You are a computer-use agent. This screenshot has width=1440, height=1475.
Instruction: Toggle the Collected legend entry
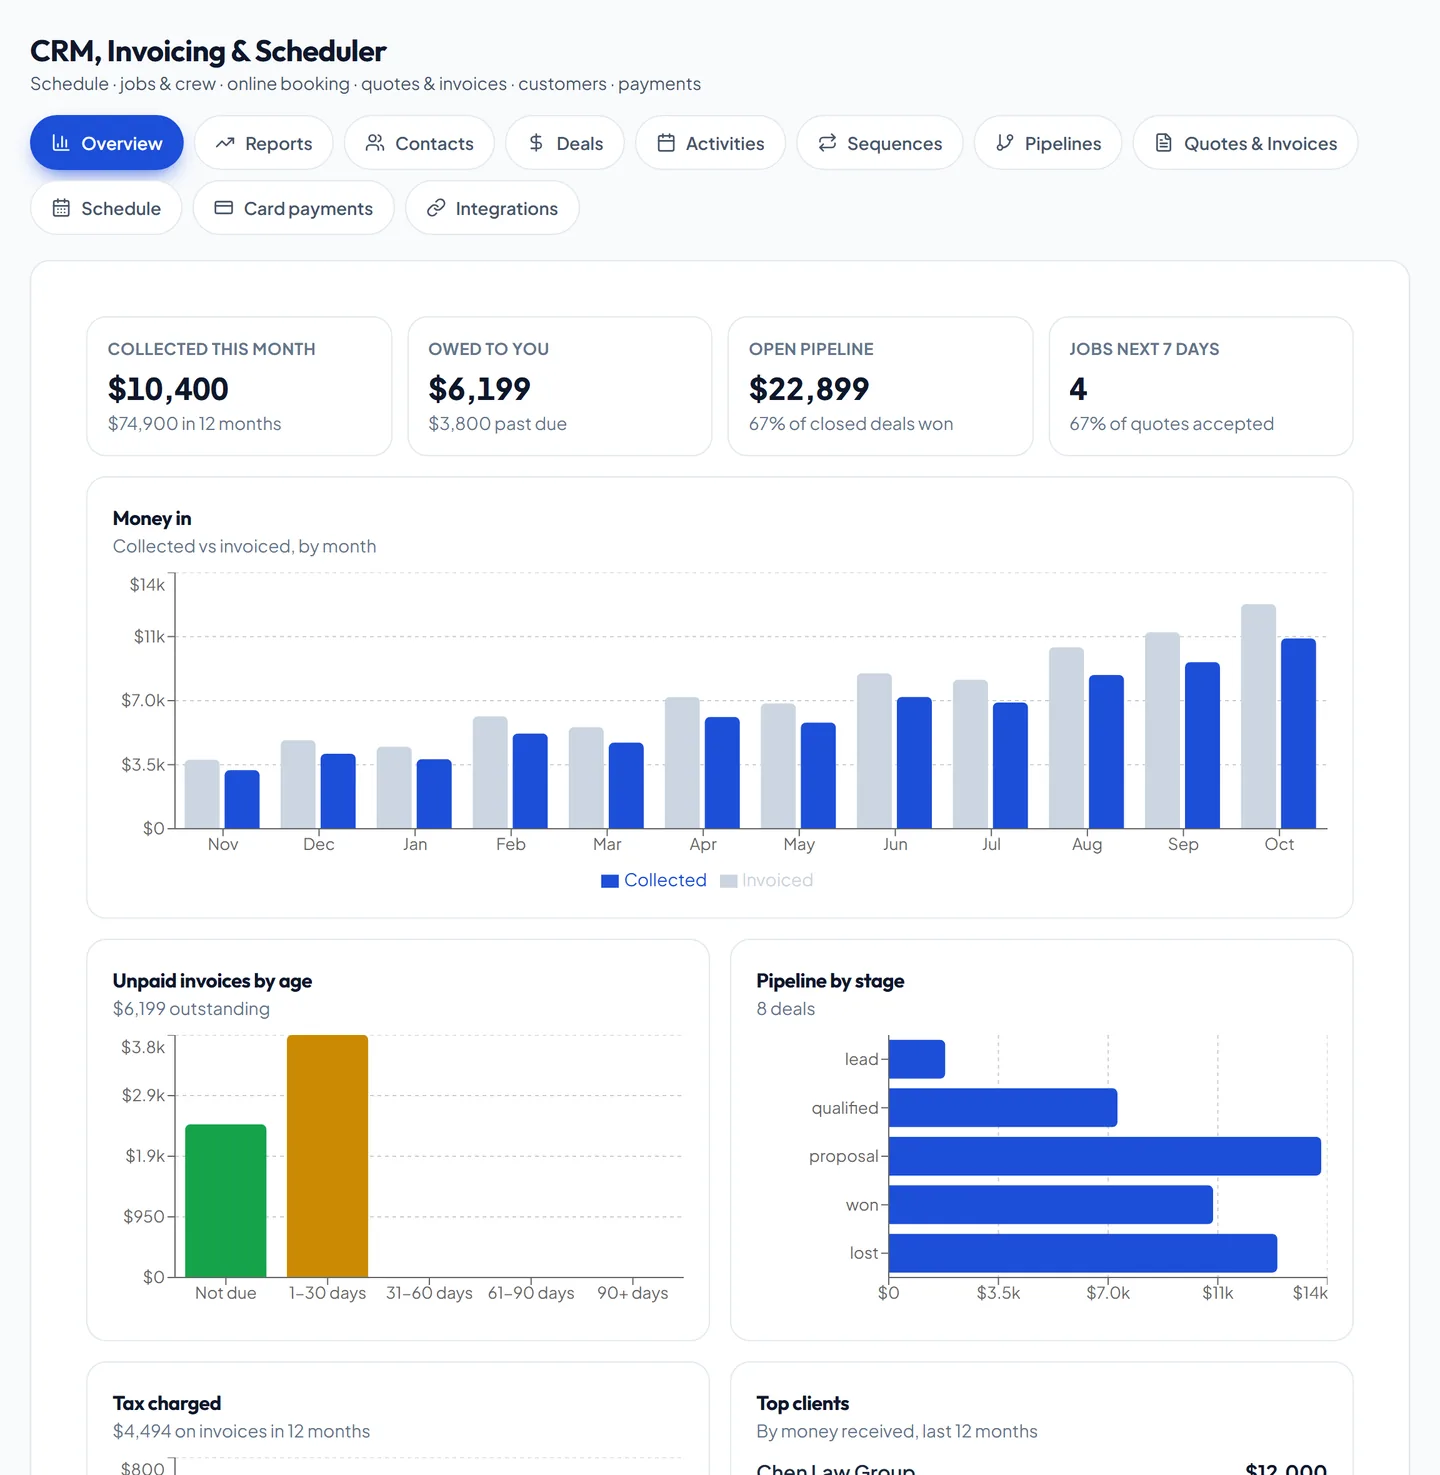click(654, 880)
